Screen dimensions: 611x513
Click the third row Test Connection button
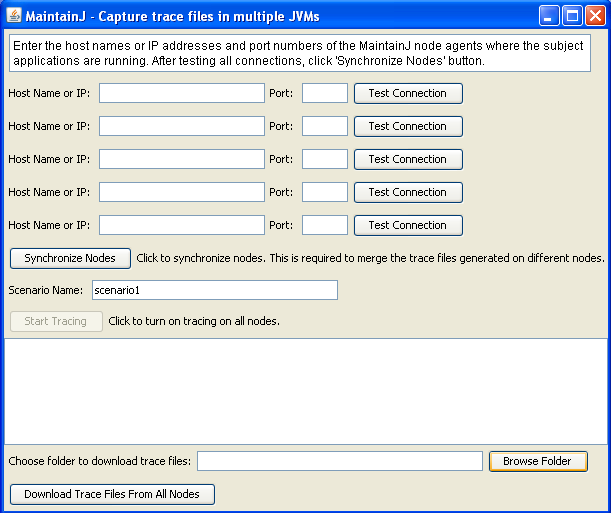(407, 159)
